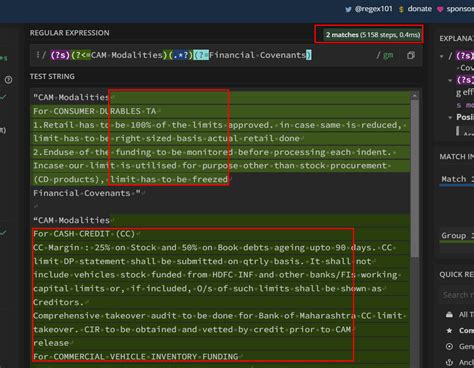Click inside the regular expression input field
The image size is (474, 368).
pyautogui.click(x=226, y=55)
